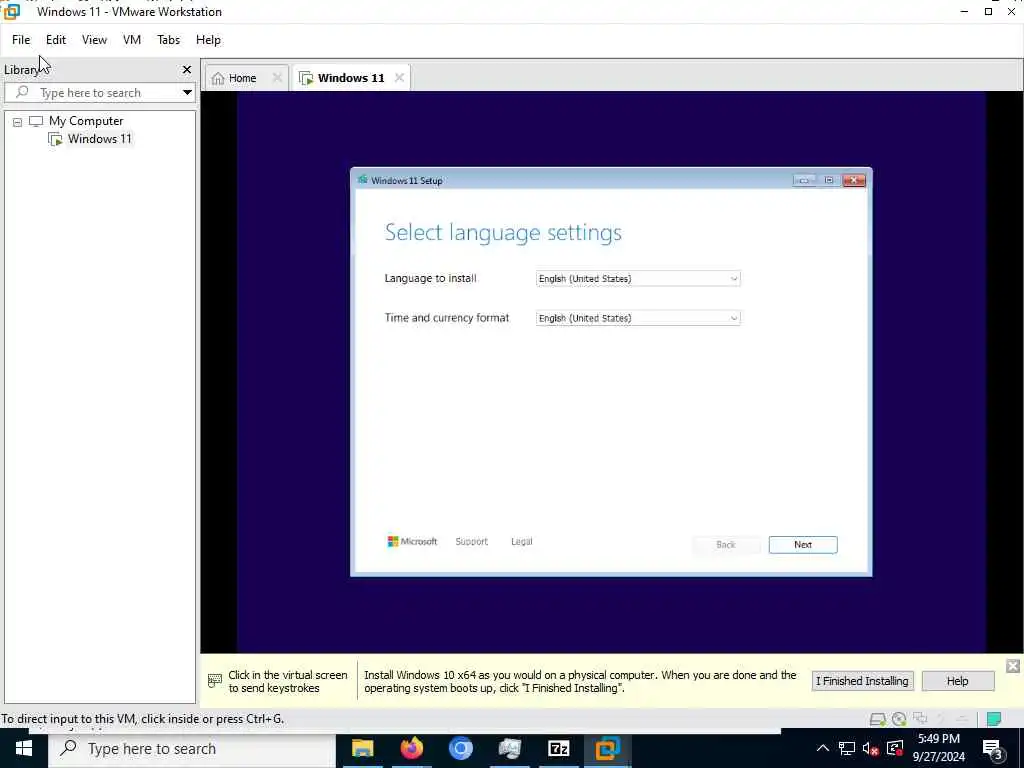Click Next in Windows 11 Setup
The width and height of the screenshot is (1024, 768).
[803, 545]
